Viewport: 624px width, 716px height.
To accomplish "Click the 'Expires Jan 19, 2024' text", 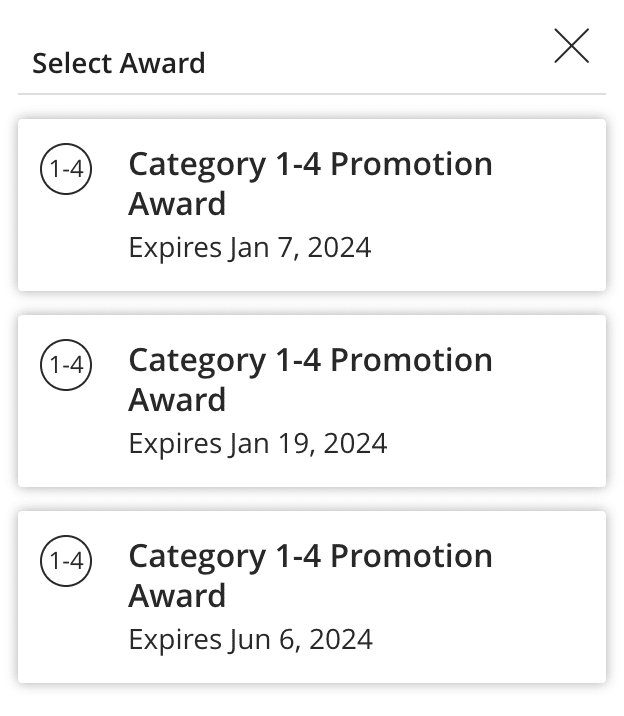I will point(258,443).
